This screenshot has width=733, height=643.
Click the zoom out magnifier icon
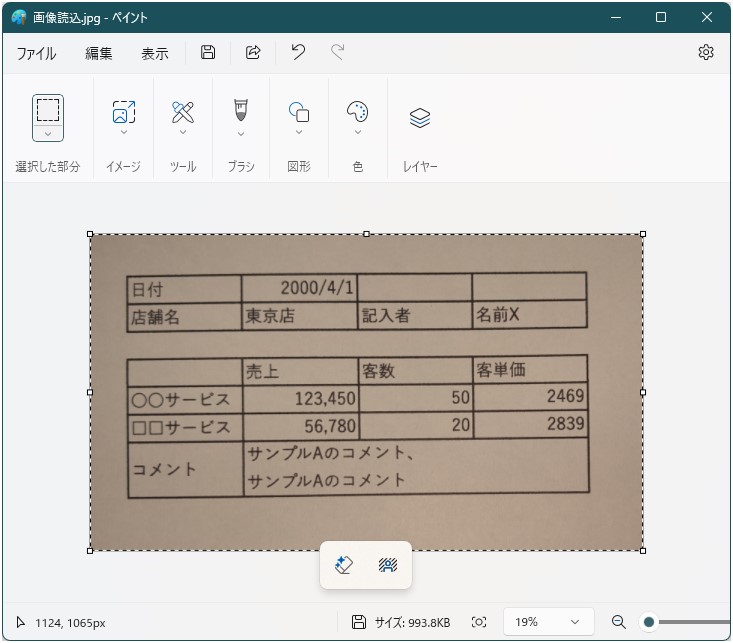[x=618, y=622]
